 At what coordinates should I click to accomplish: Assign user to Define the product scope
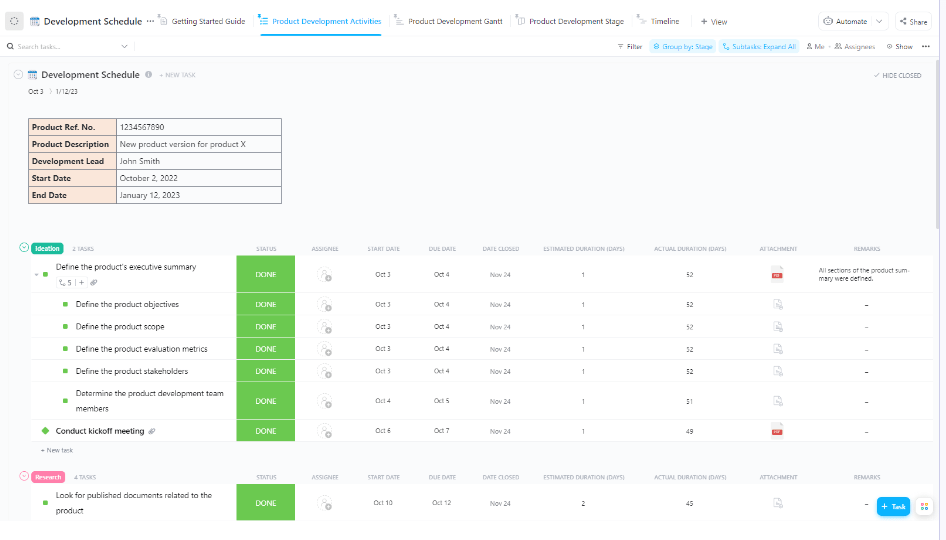[325, 327]
